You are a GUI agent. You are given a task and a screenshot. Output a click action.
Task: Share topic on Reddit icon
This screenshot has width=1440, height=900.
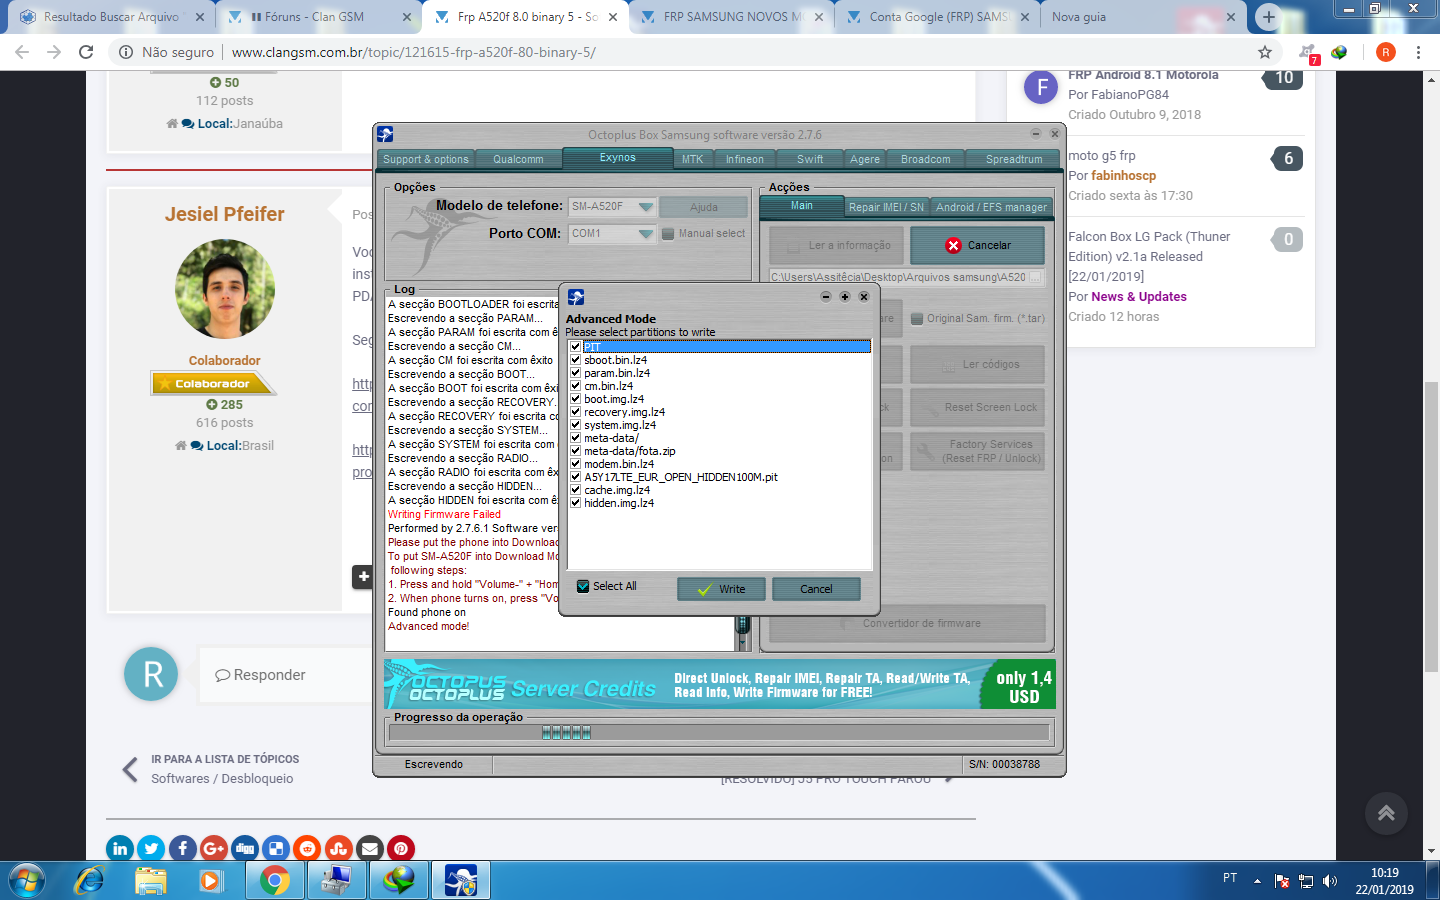(x=307, y=849)
